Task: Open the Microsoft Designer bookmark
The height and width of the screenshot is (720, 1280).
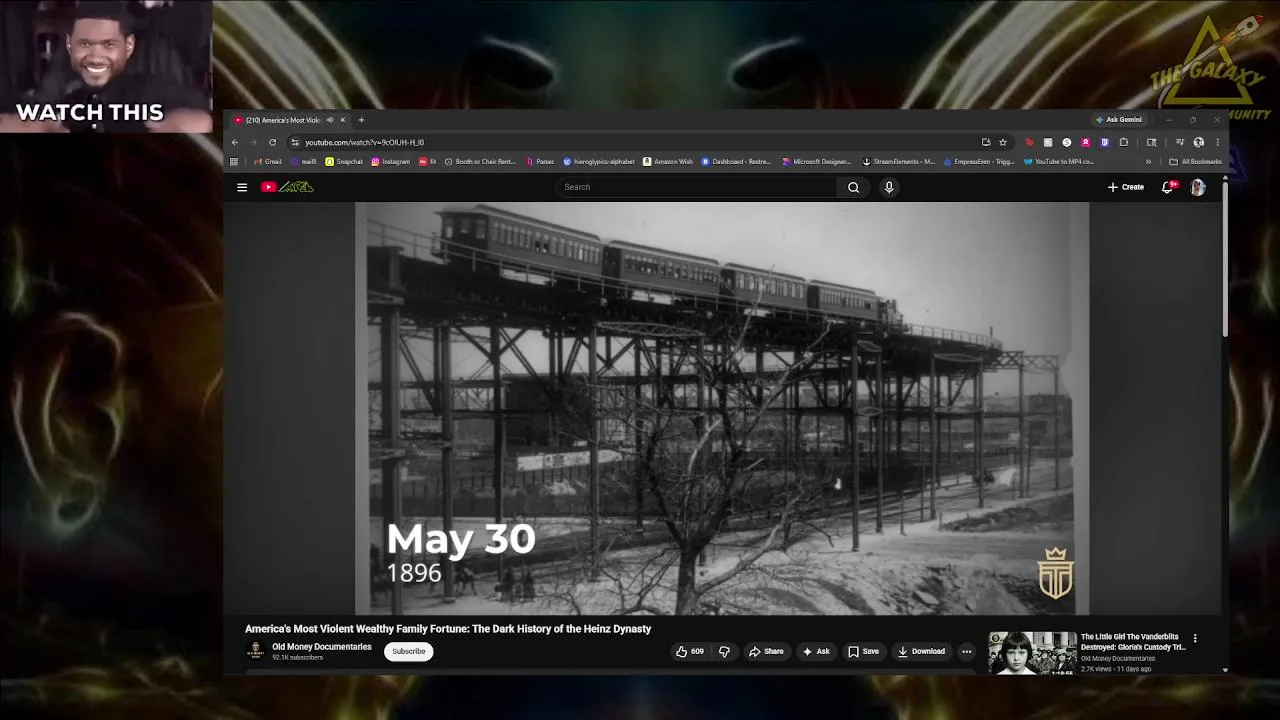Action: coord(816,162)
